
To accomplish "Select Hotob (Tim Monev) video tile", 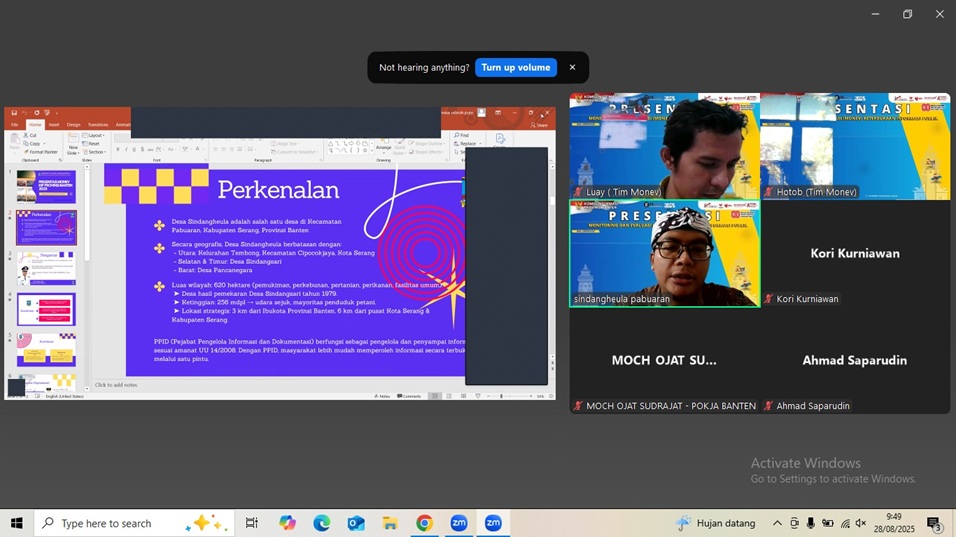I will click(855, 146).
